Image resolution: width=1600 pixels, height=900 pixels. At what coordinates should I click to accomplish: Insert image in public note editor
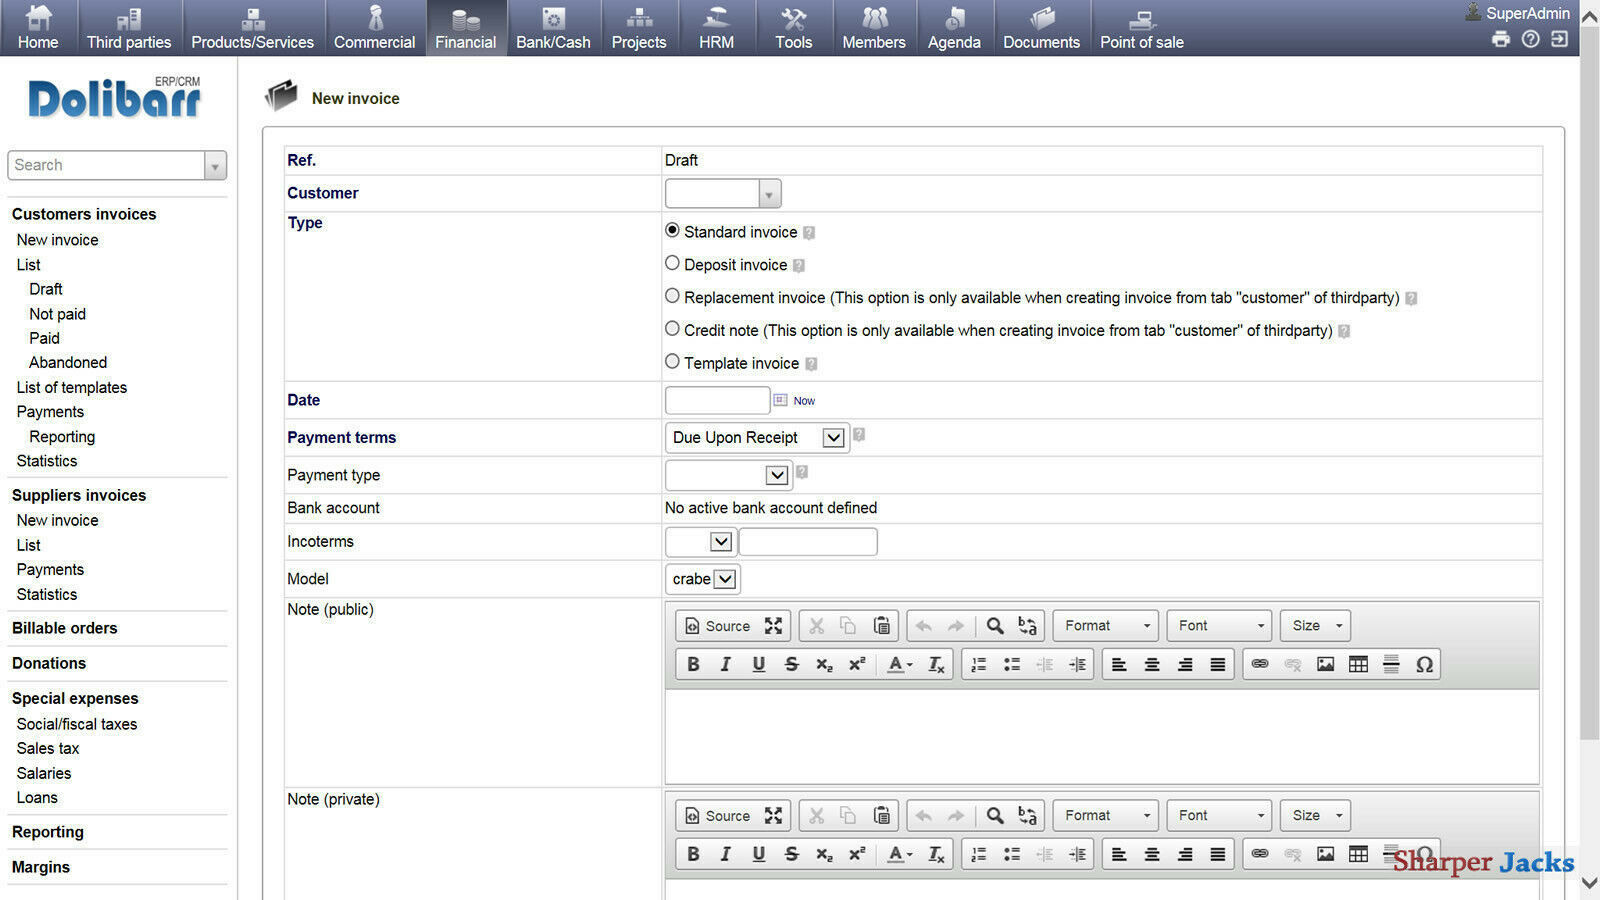(x=1326, y=664)
